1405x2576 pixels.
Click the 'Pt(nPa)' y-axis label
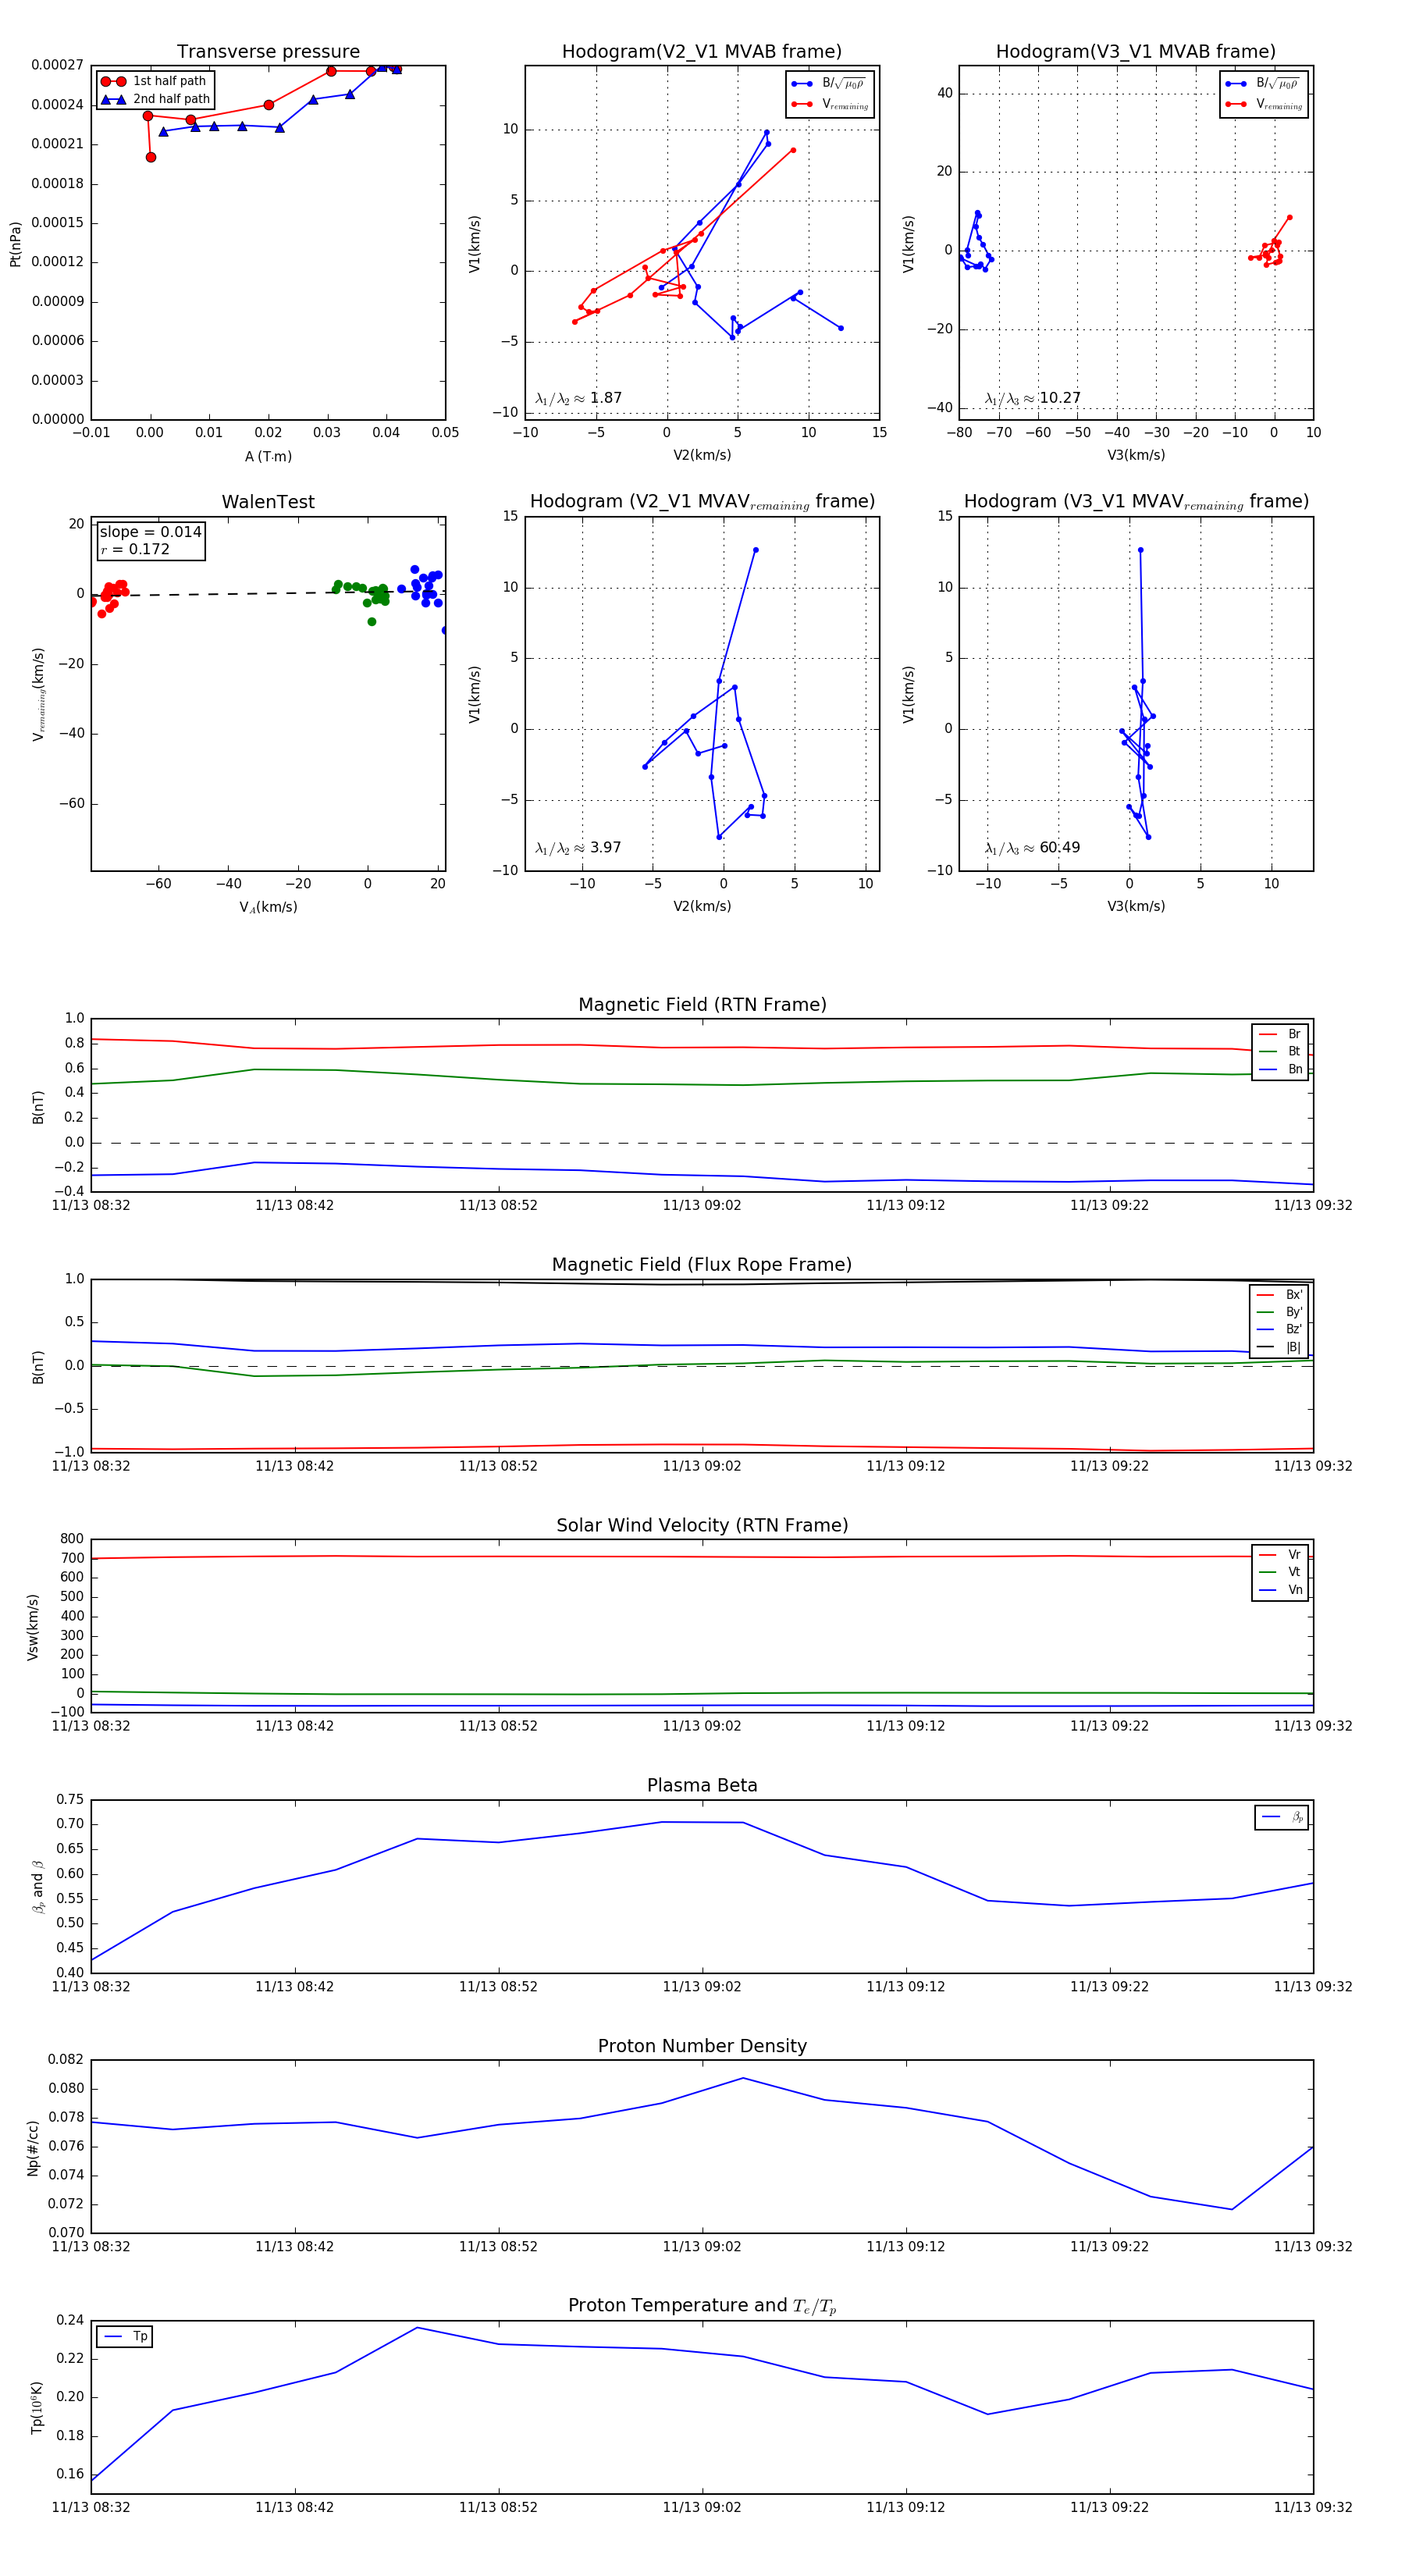(15, 244)
